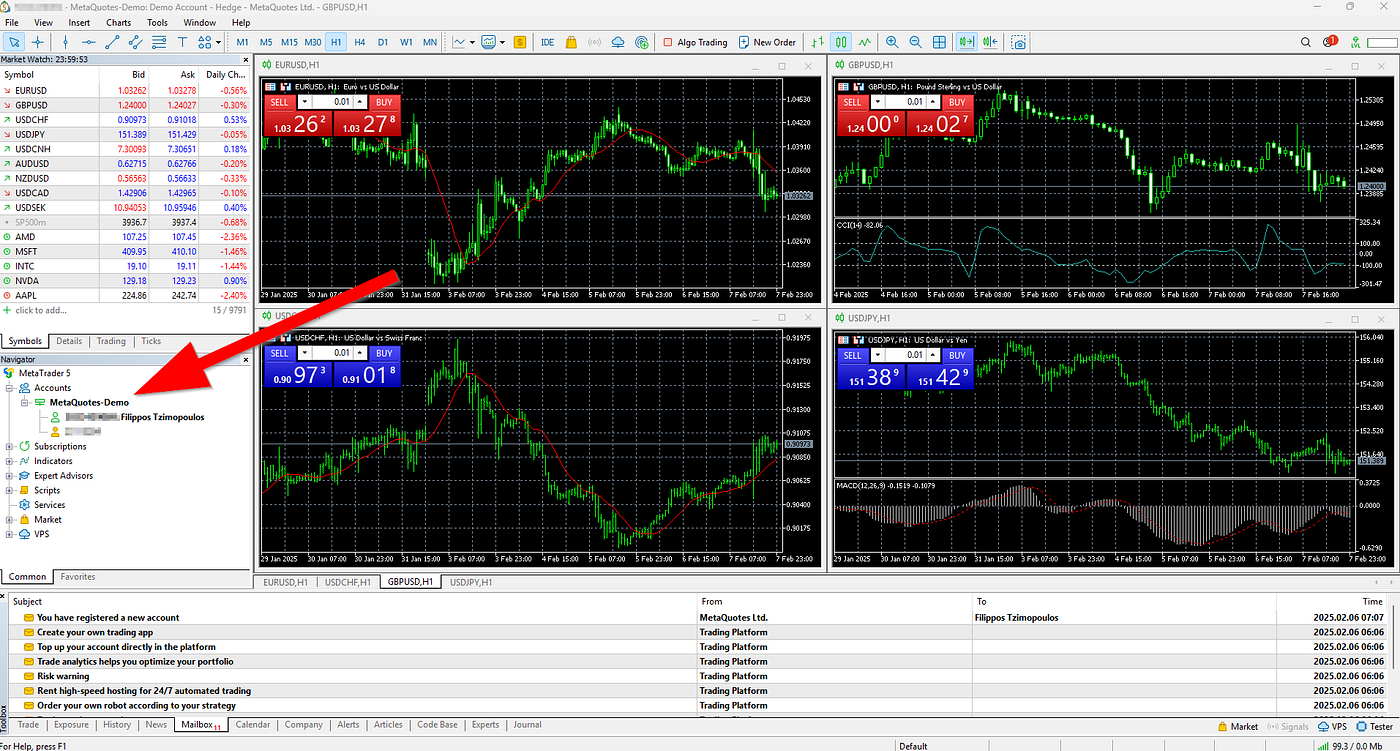Open the Insert menu
The height and width of the screenshot is (751, 1400).
click(79, 22)
